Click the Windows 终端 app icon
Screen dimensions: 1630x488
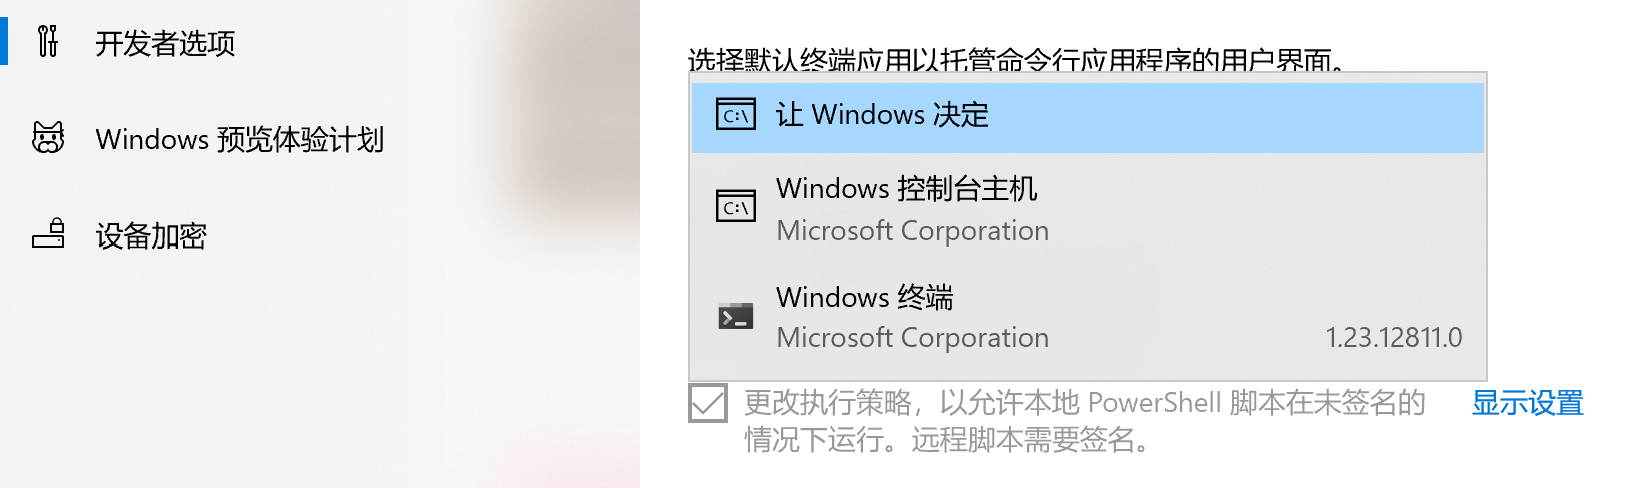pos(736,317)
